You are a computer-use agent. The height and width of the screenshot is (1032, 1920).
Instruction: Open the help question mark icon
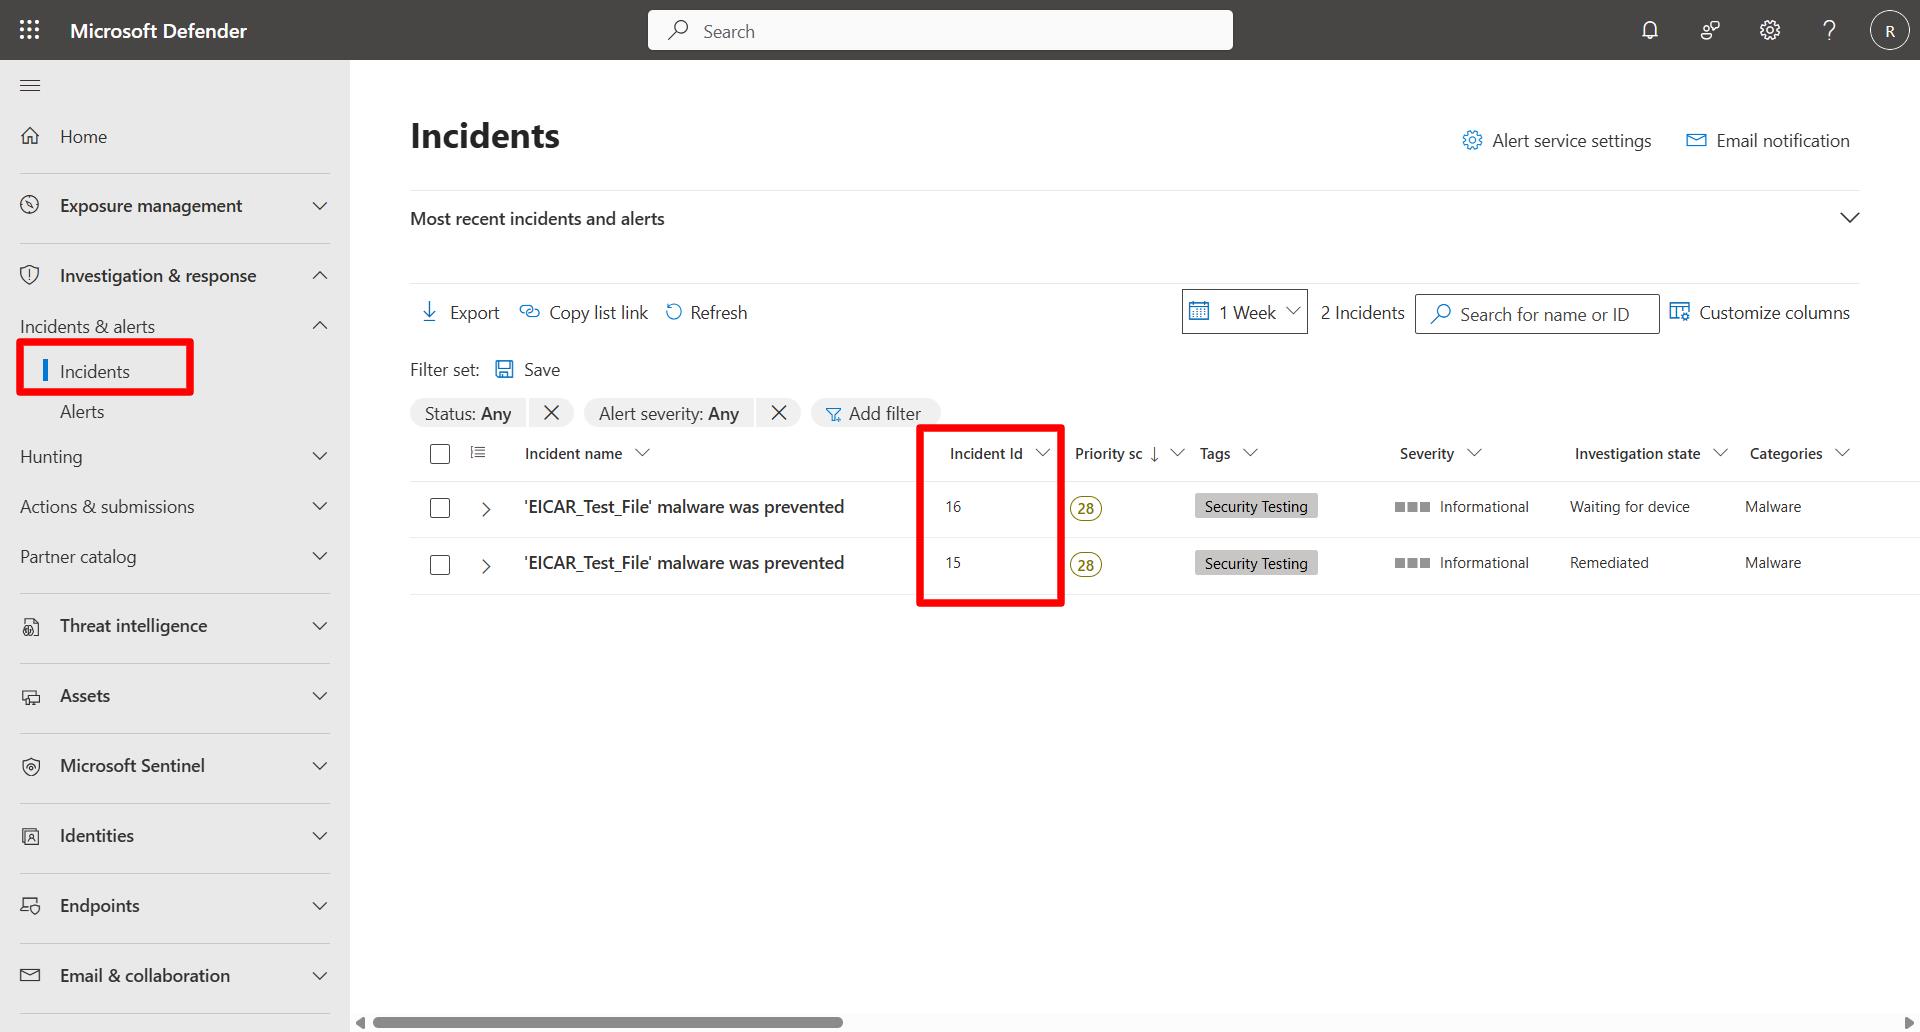click(x=1829, y=30)
